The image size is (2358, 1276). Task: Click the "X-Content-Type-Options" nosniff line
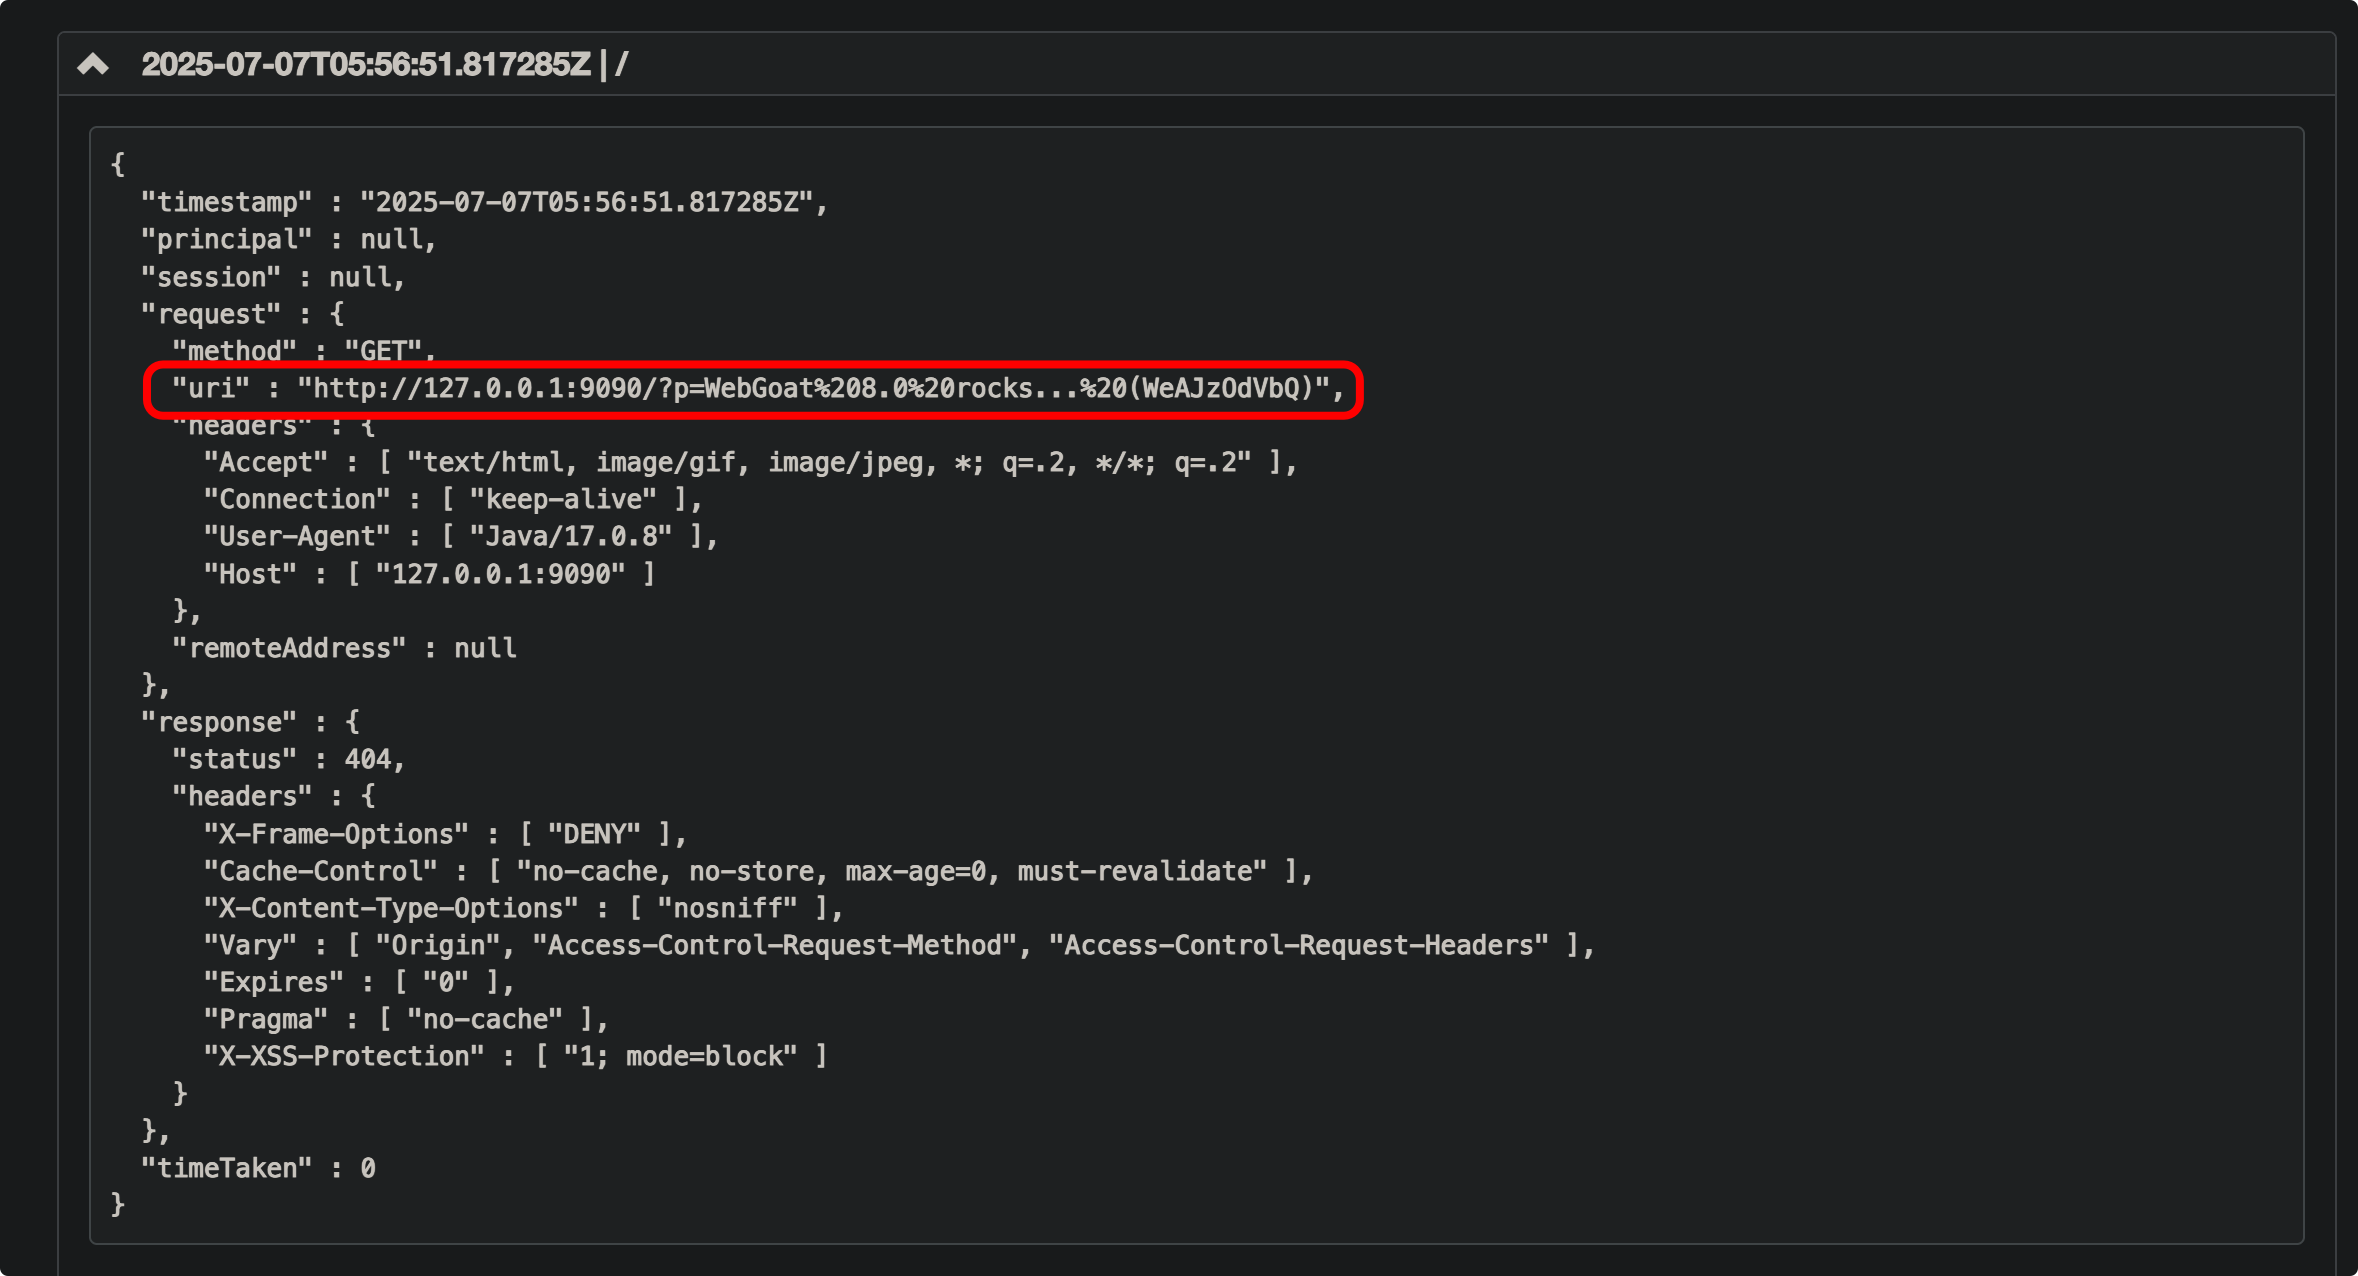click(x=524, y=908)
